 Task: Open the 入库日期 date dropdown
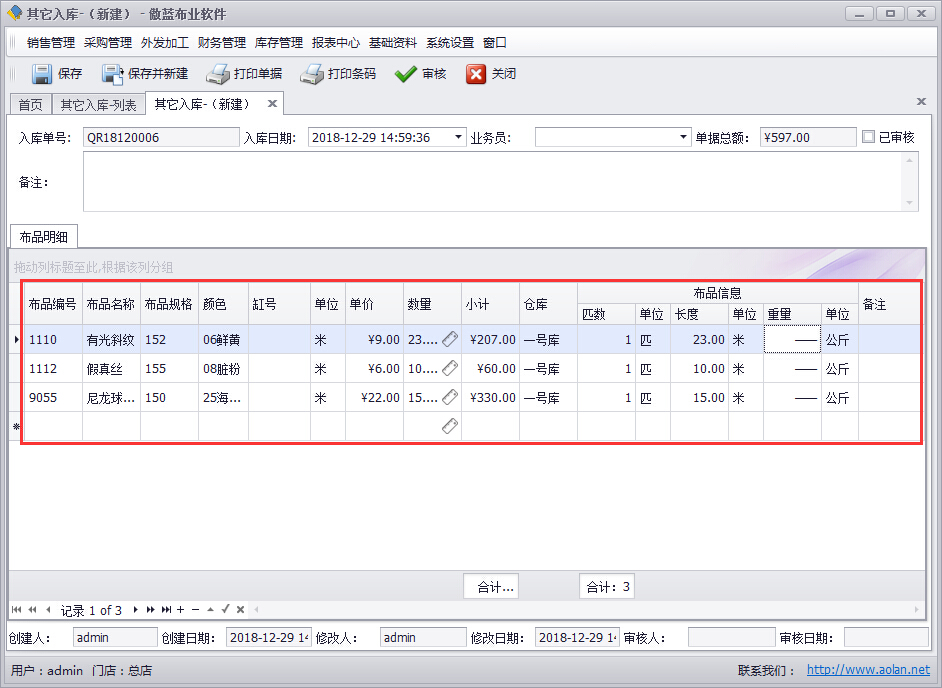point(458,137)
